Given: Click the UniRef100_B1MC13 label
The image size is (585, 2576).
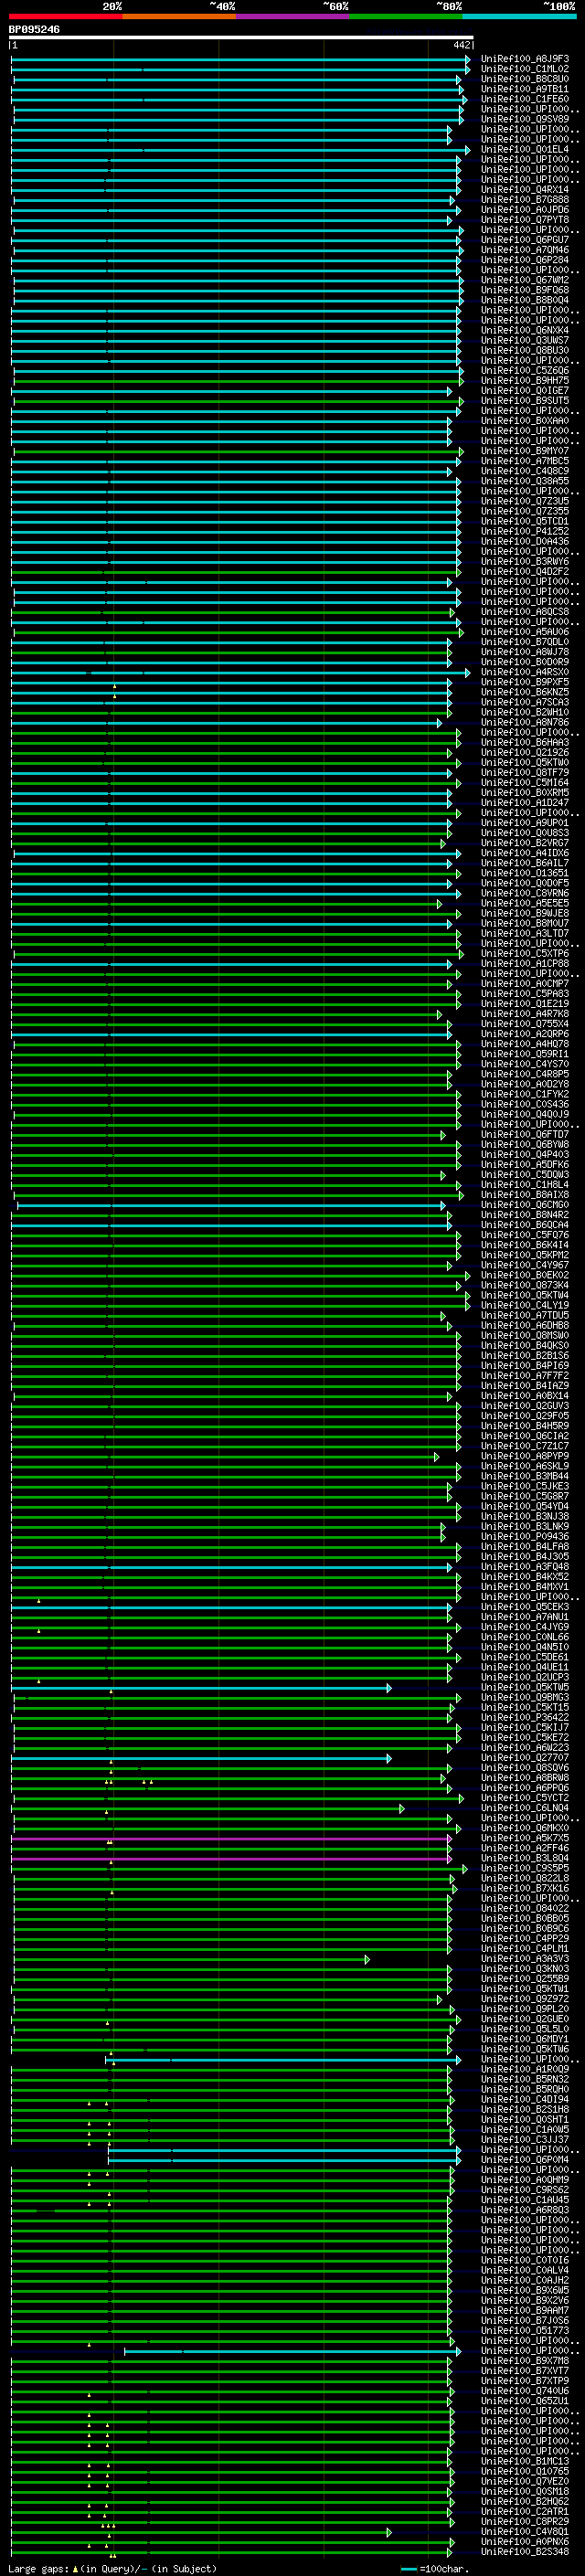Looking at the screenshot, I should point(525,2461).
